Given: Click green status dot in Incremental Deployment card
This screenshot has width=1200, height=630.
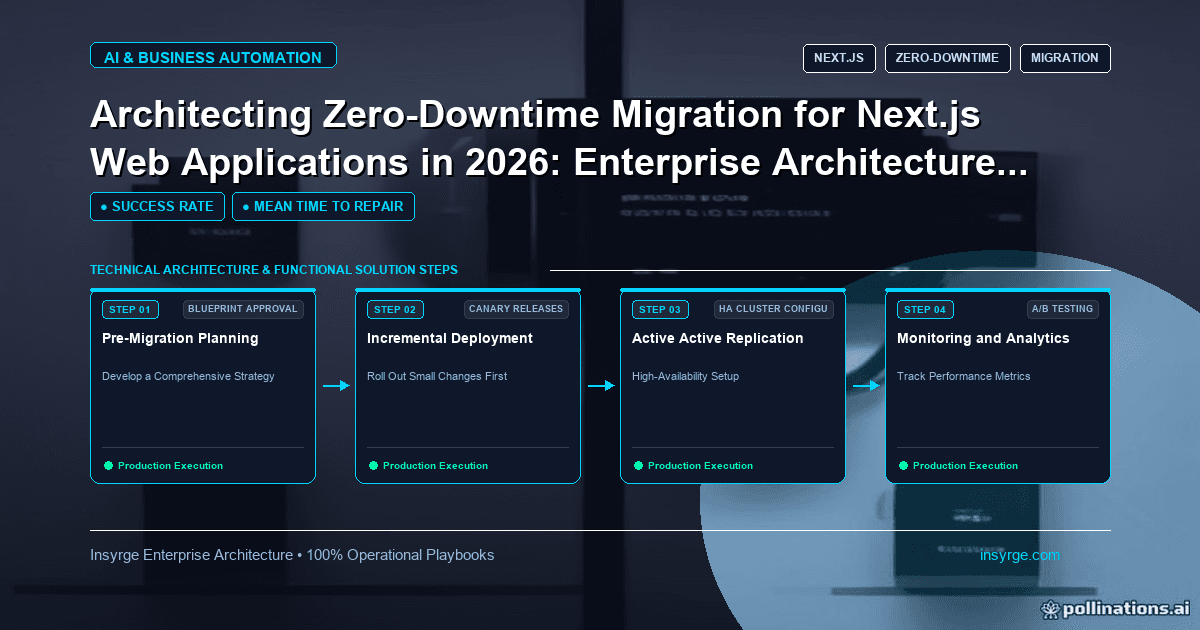Looking at the screenshot, I should (373, 466).
